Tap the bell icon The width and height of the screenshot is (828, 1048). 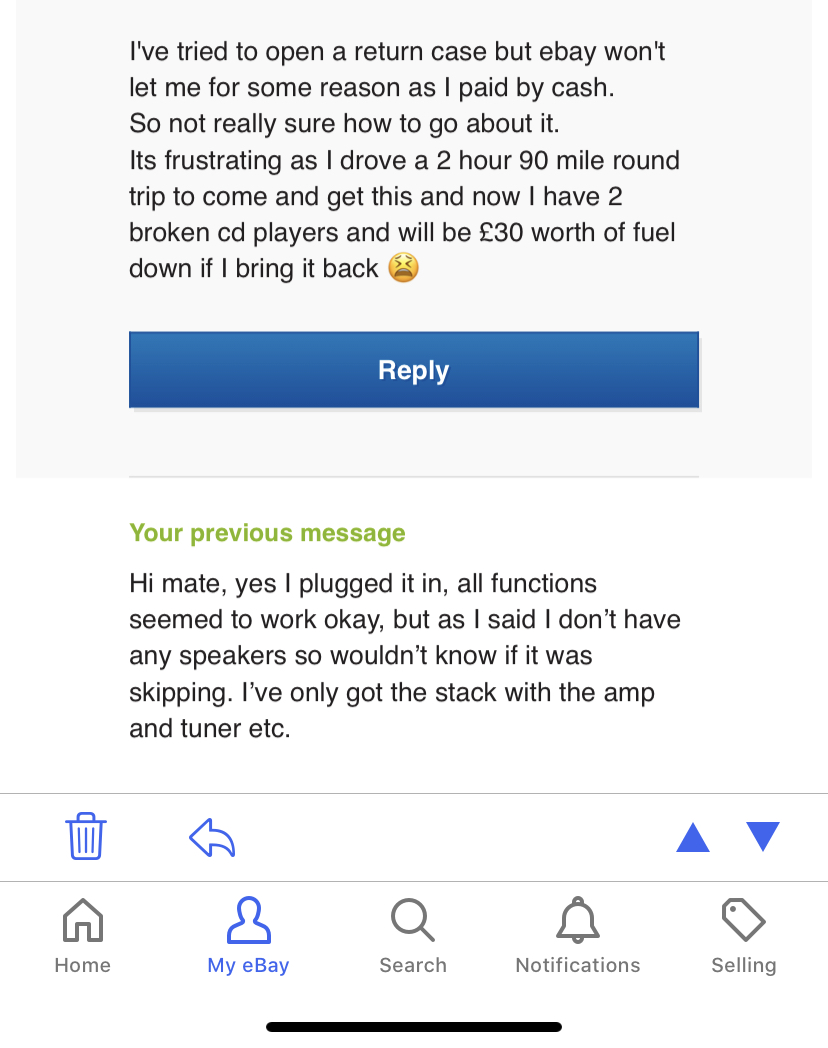coord(578,920)
